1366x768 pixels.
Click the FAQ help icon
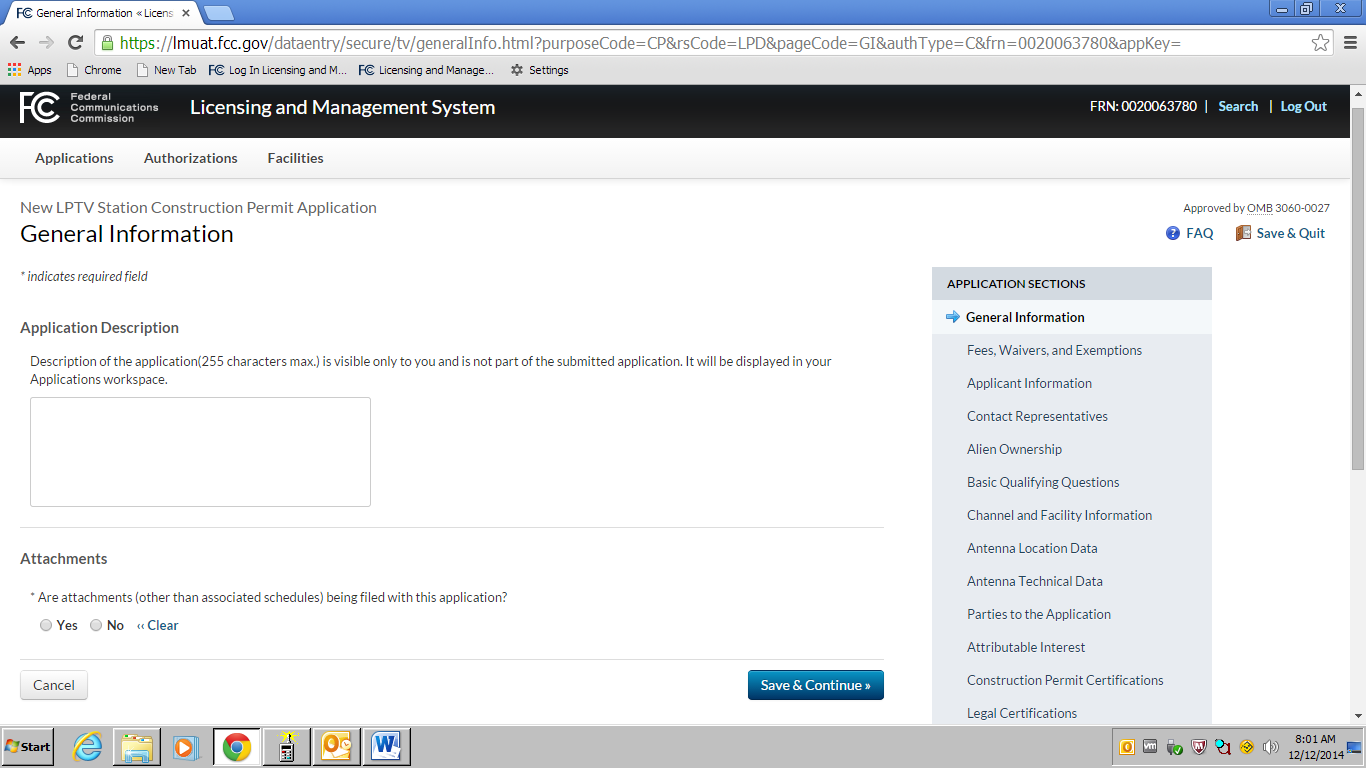tap(1173, 233)
